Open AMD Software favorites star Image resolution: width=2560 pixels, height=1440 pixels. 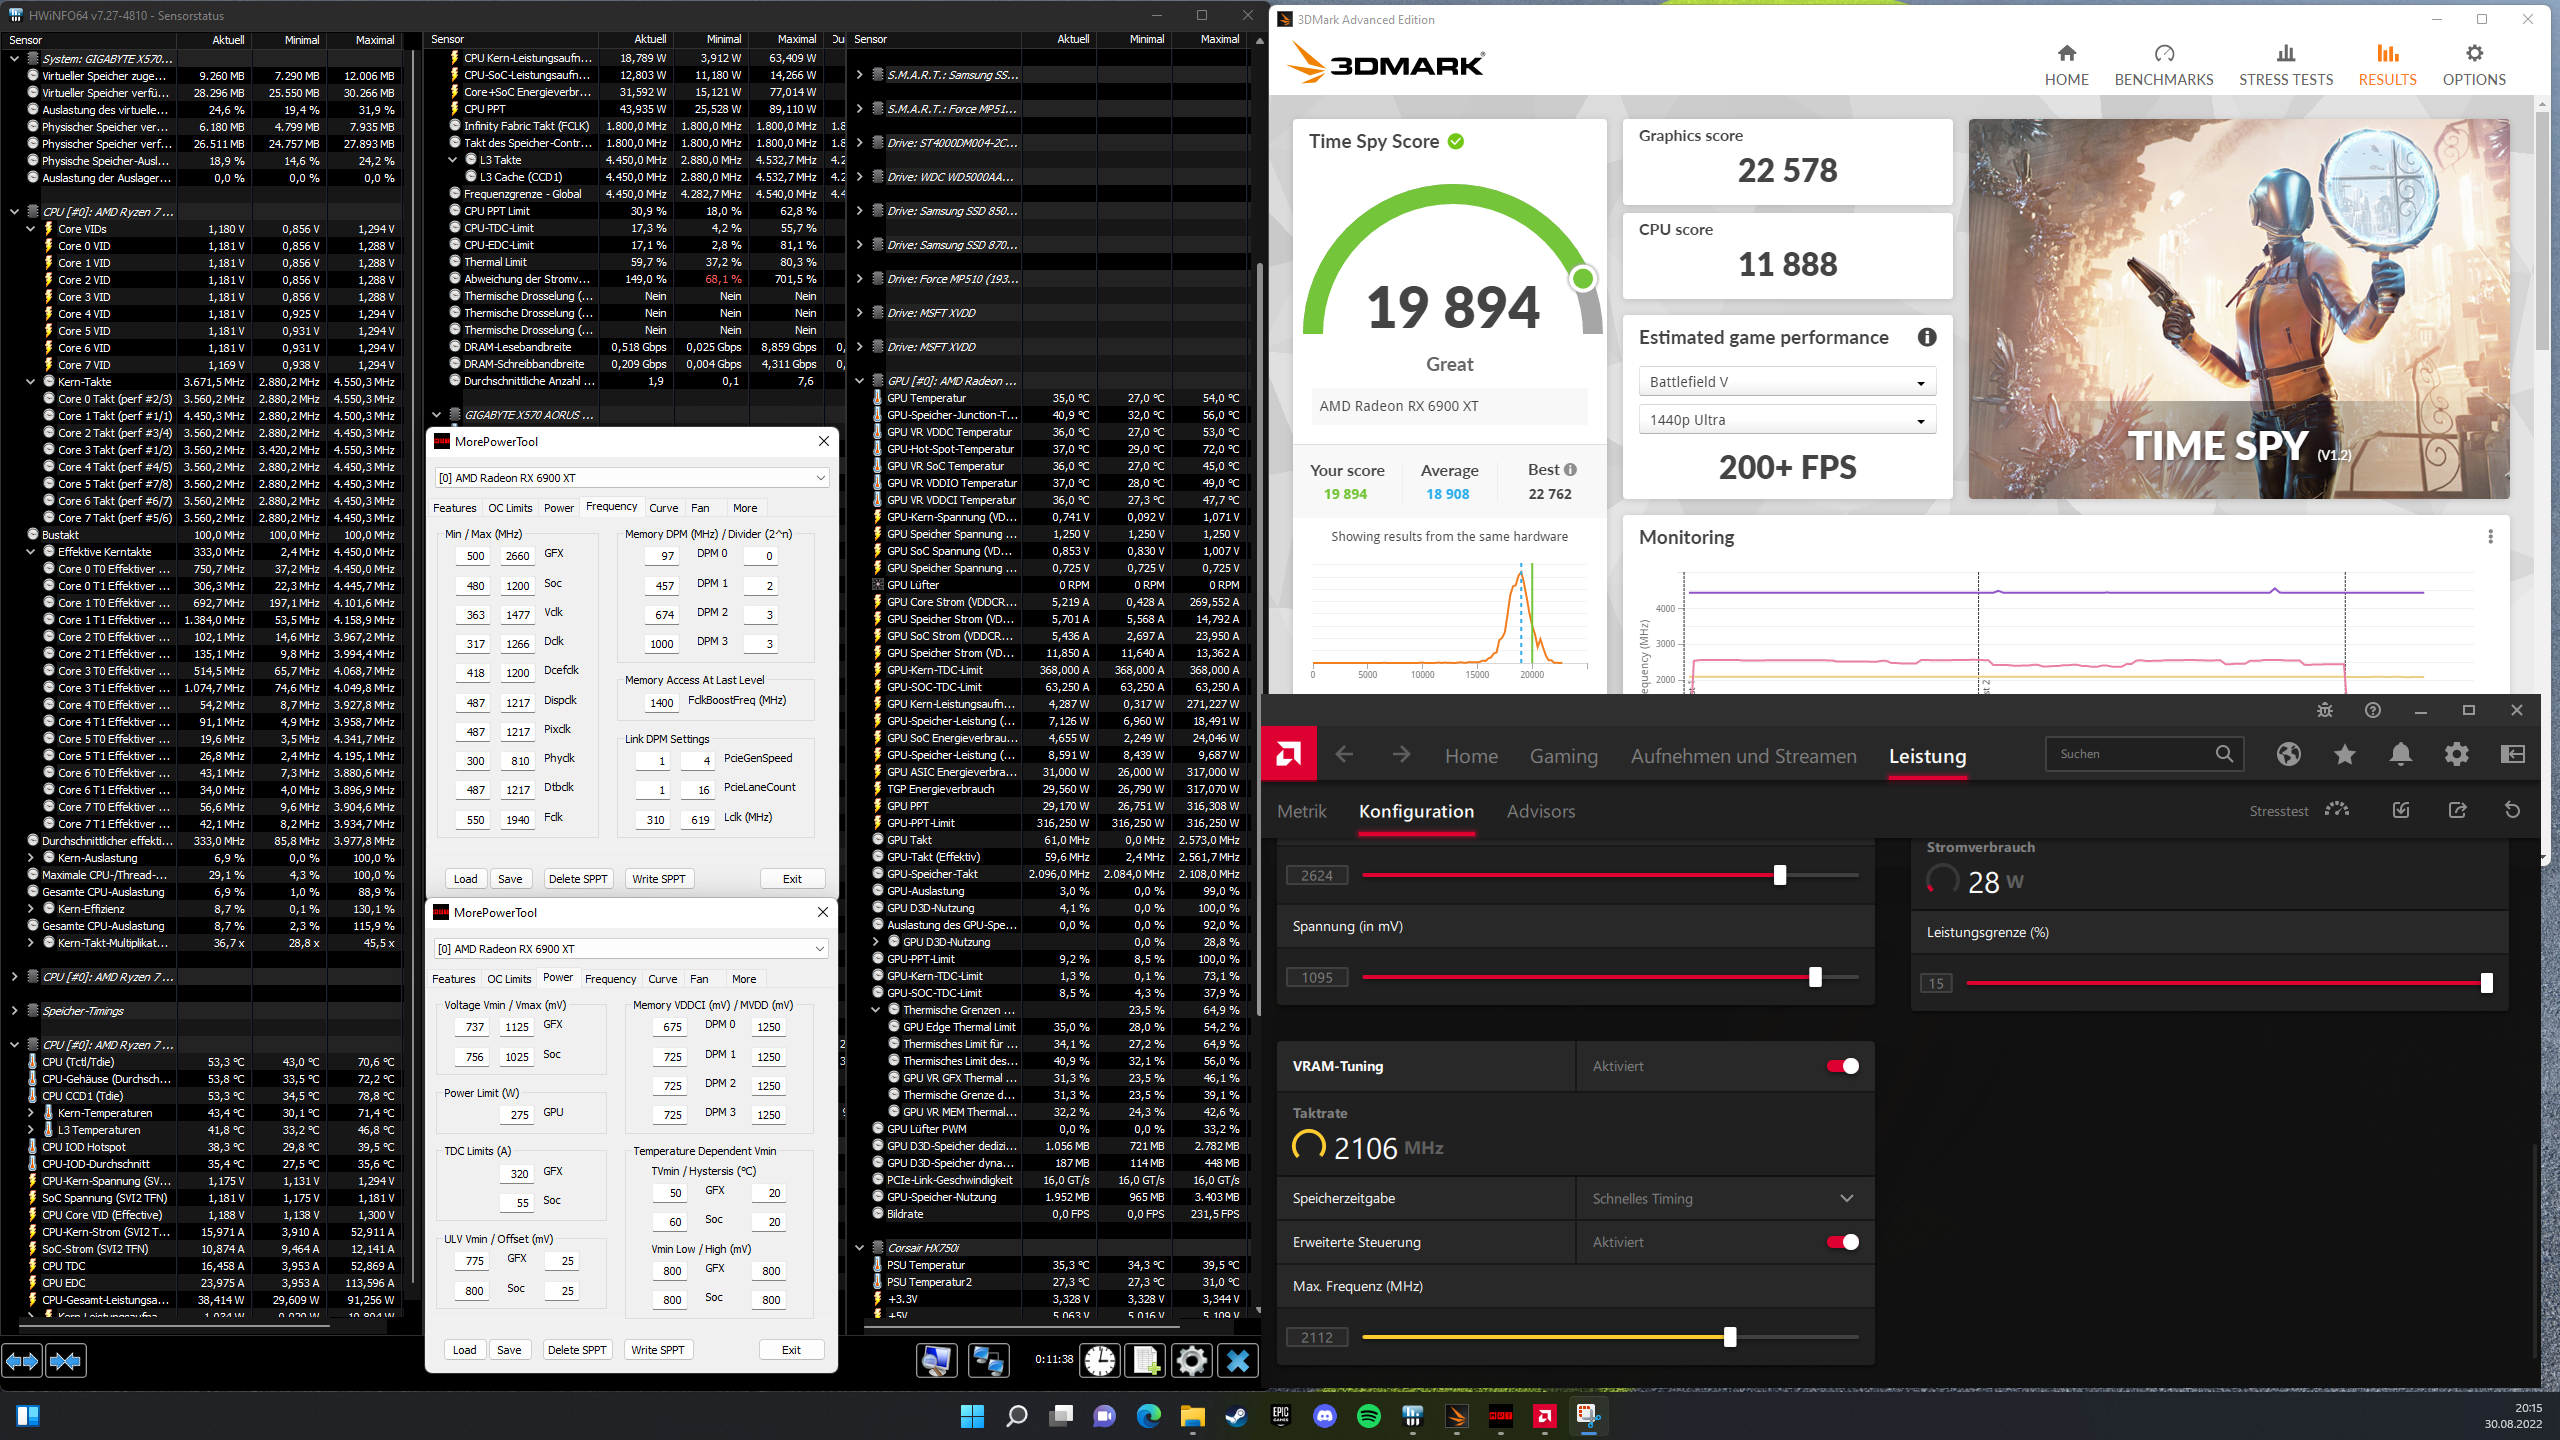pyautogui.click(x=2344, y=754)
